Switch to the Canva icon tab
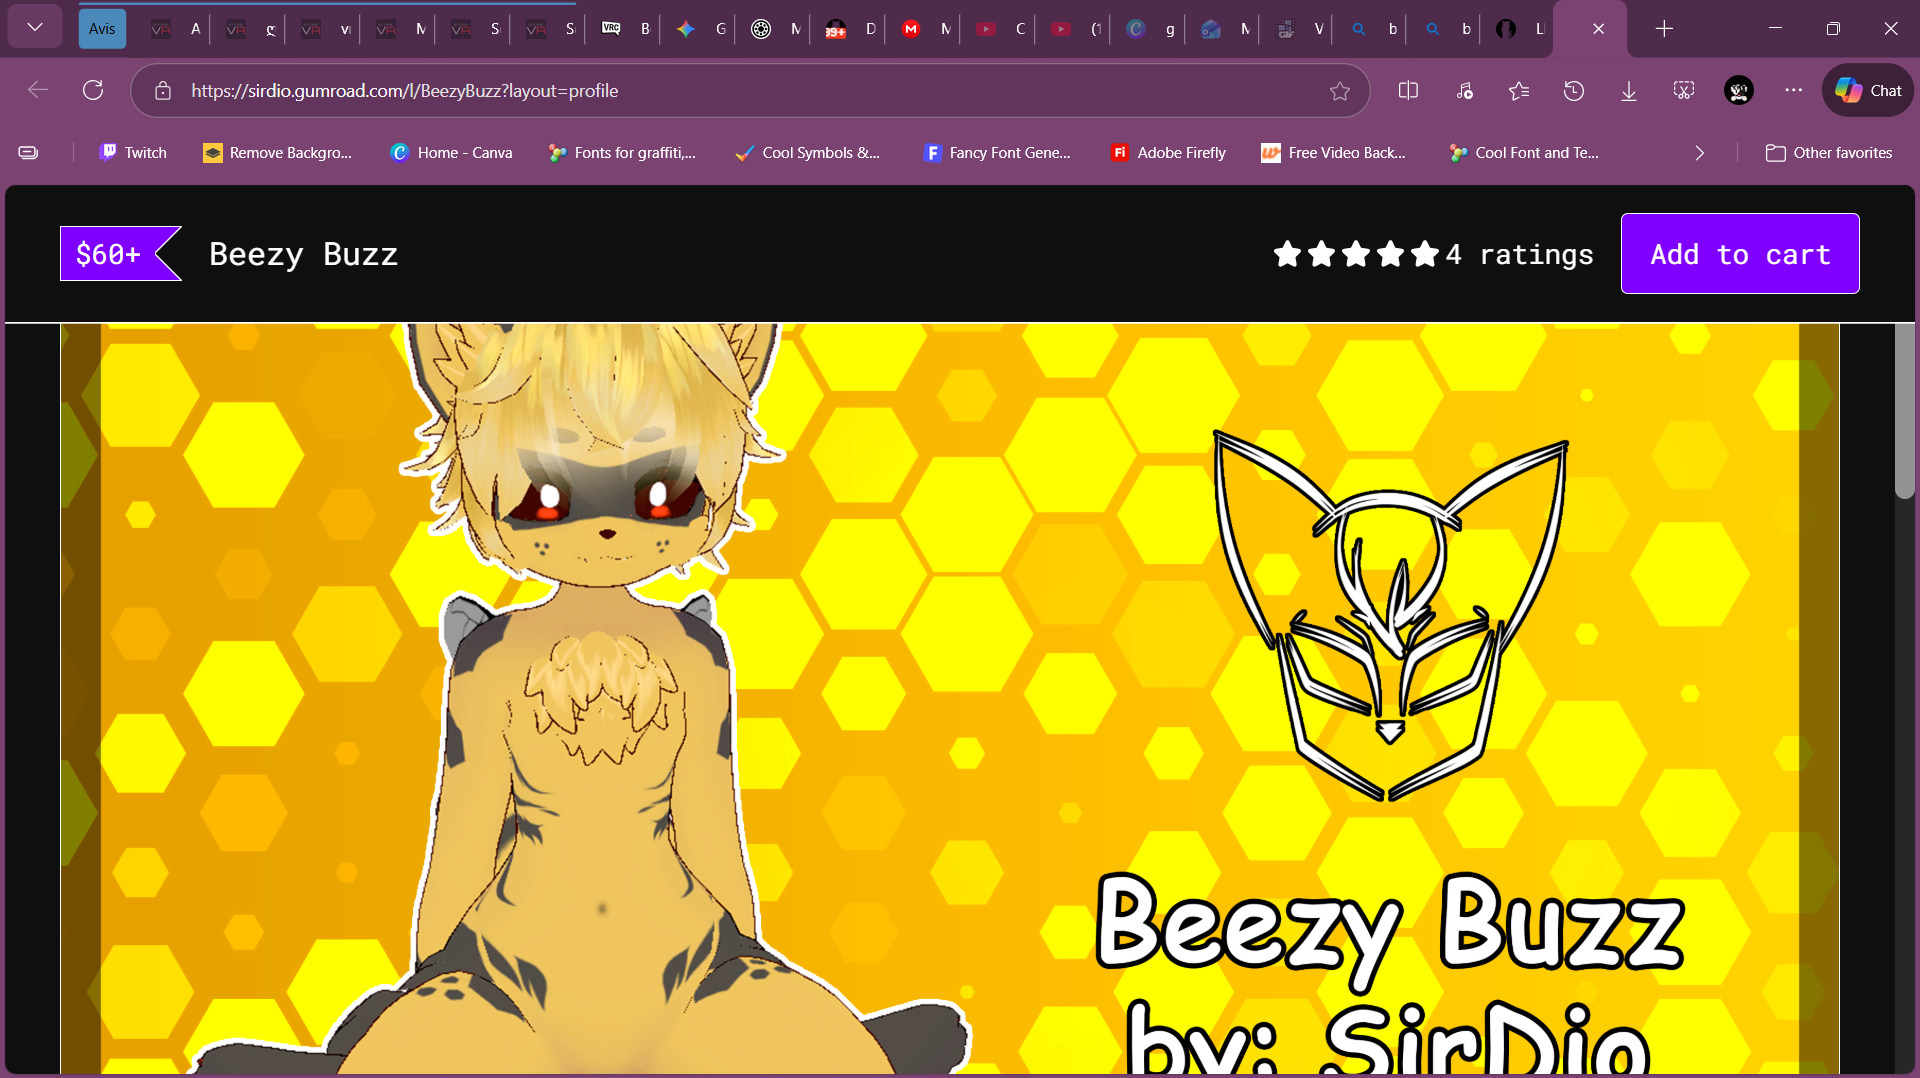 click(x=1149, y=29)
